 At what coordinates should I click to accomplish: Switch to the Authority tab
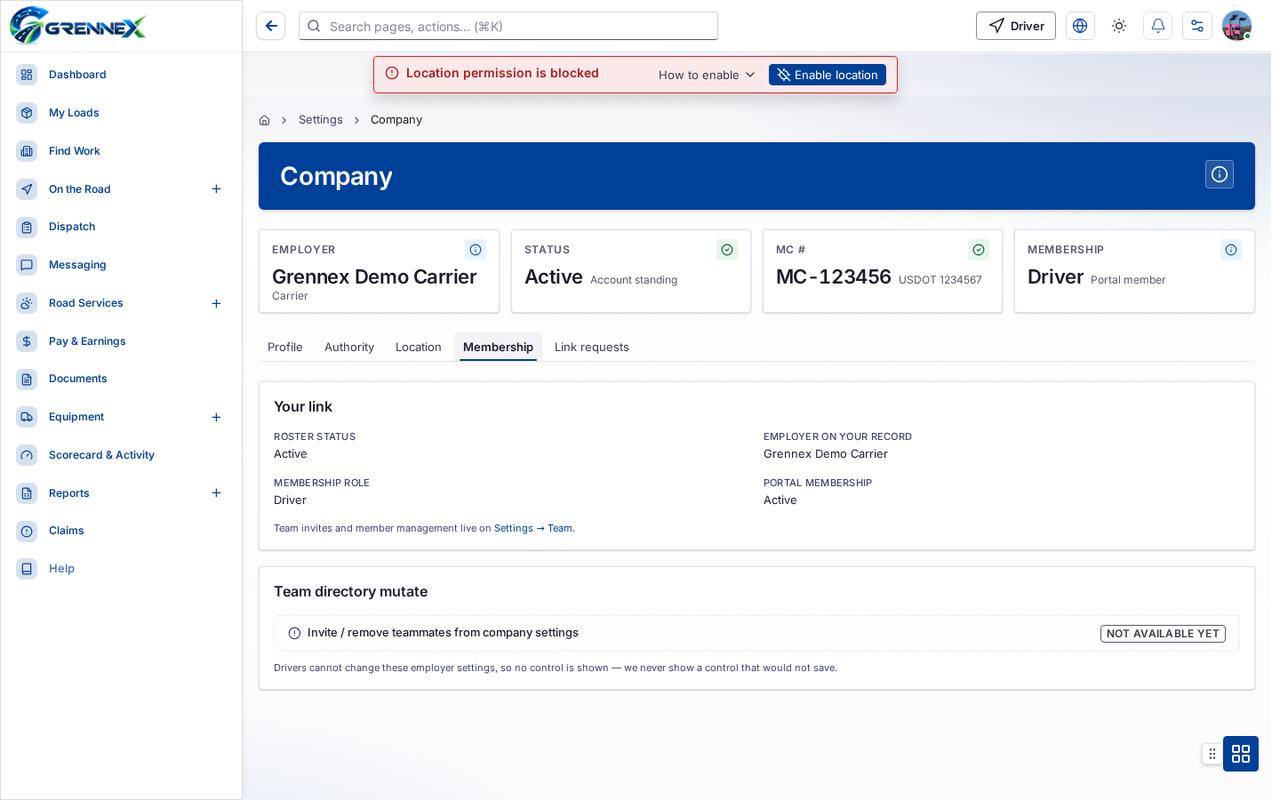tap(349, 347)
